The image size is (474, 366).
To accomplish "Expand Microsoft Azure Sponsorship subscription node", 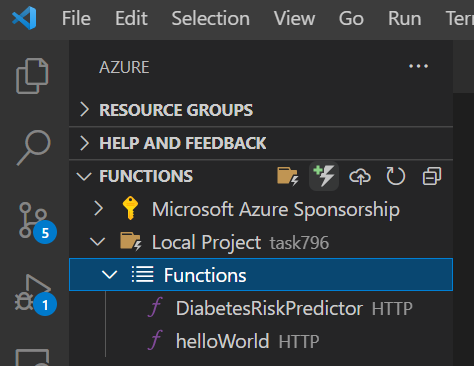I will coord(98,208).
